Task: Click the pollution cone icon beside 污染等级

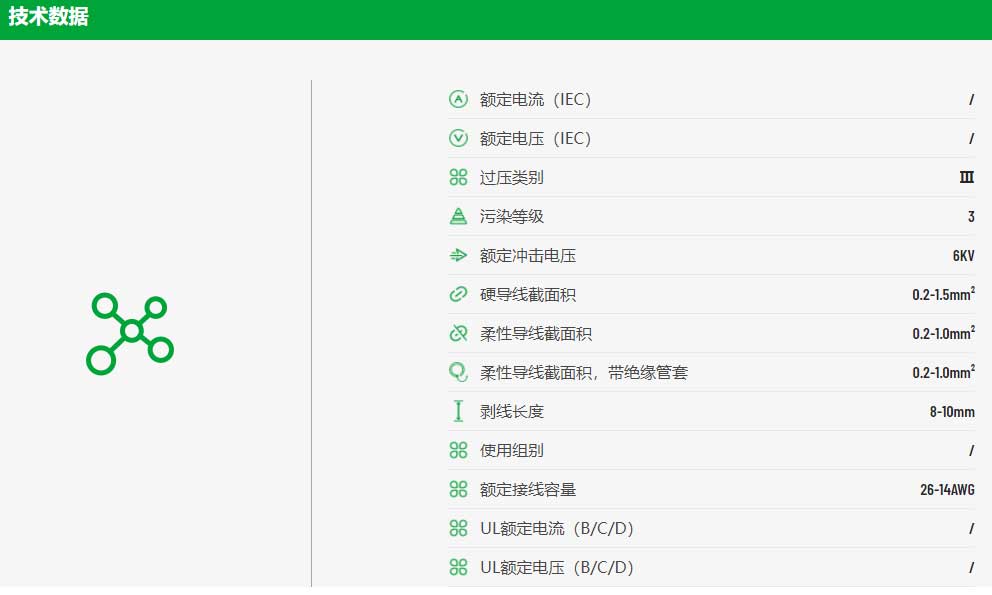Action: tap(458, 216)
